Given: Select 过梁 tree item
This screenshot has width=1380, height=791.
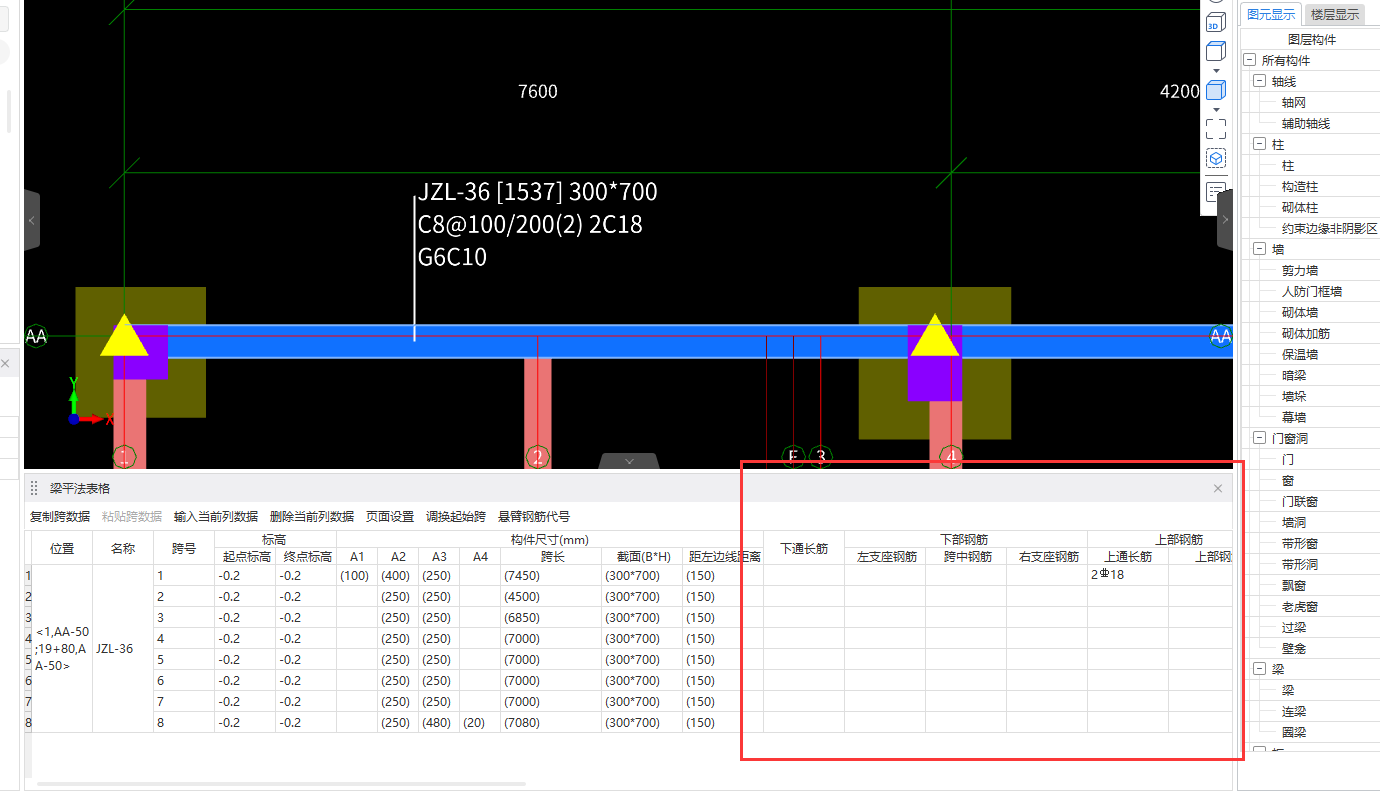Looking at the screenshot, I should coord(1293,628).
